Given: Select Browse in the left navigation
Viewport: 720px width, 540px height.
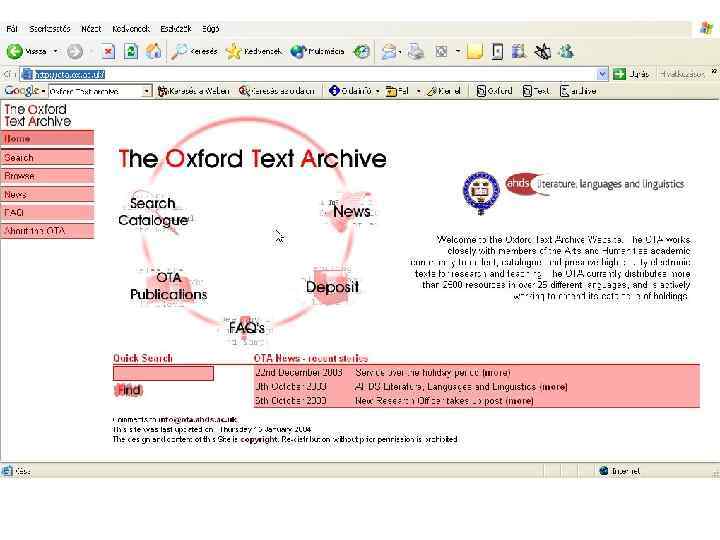Looking at the screenshot, I should (48, 176).
